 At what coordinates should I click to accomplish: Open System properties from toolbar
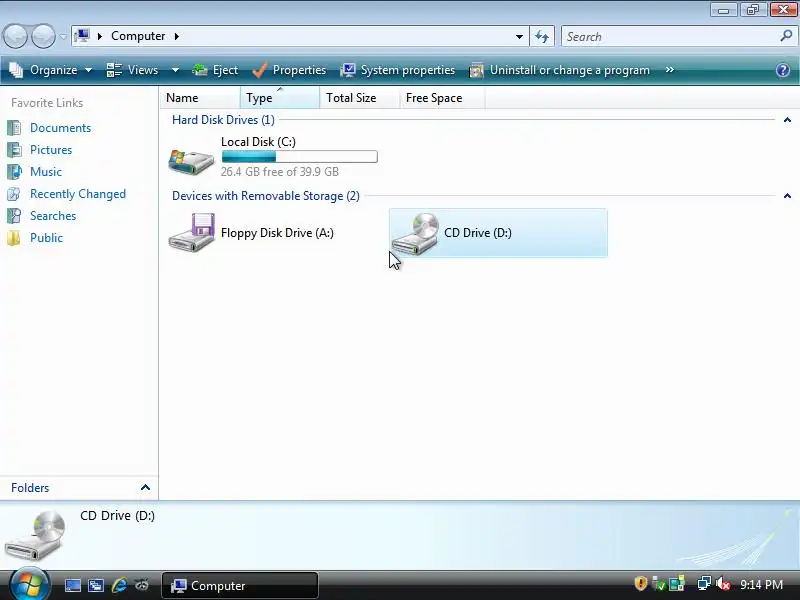tap(397, 70)
